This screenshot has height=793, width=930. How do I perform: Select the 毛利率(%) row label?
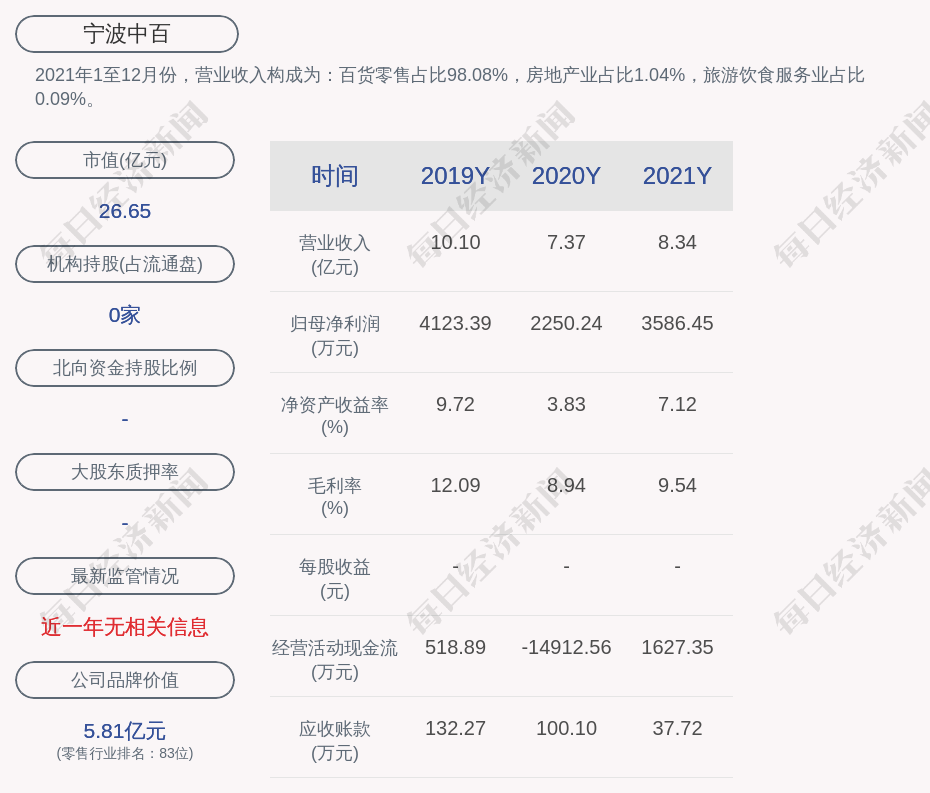(335, 497)
